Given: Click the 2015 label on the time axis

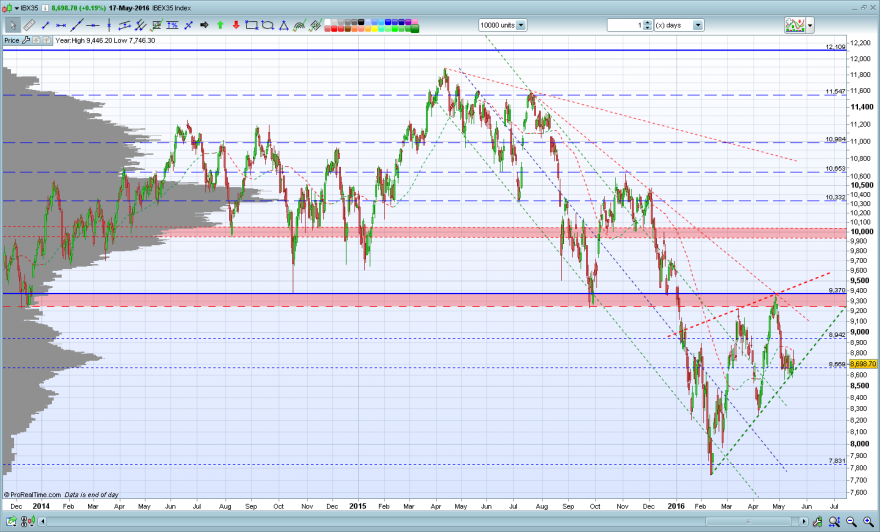Looking at the screenshot, I should click(x=358, y=506).
